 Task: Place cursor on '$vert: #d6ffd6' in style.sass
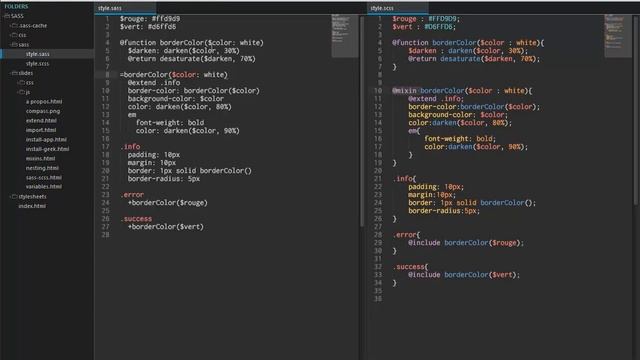point(148,27)
